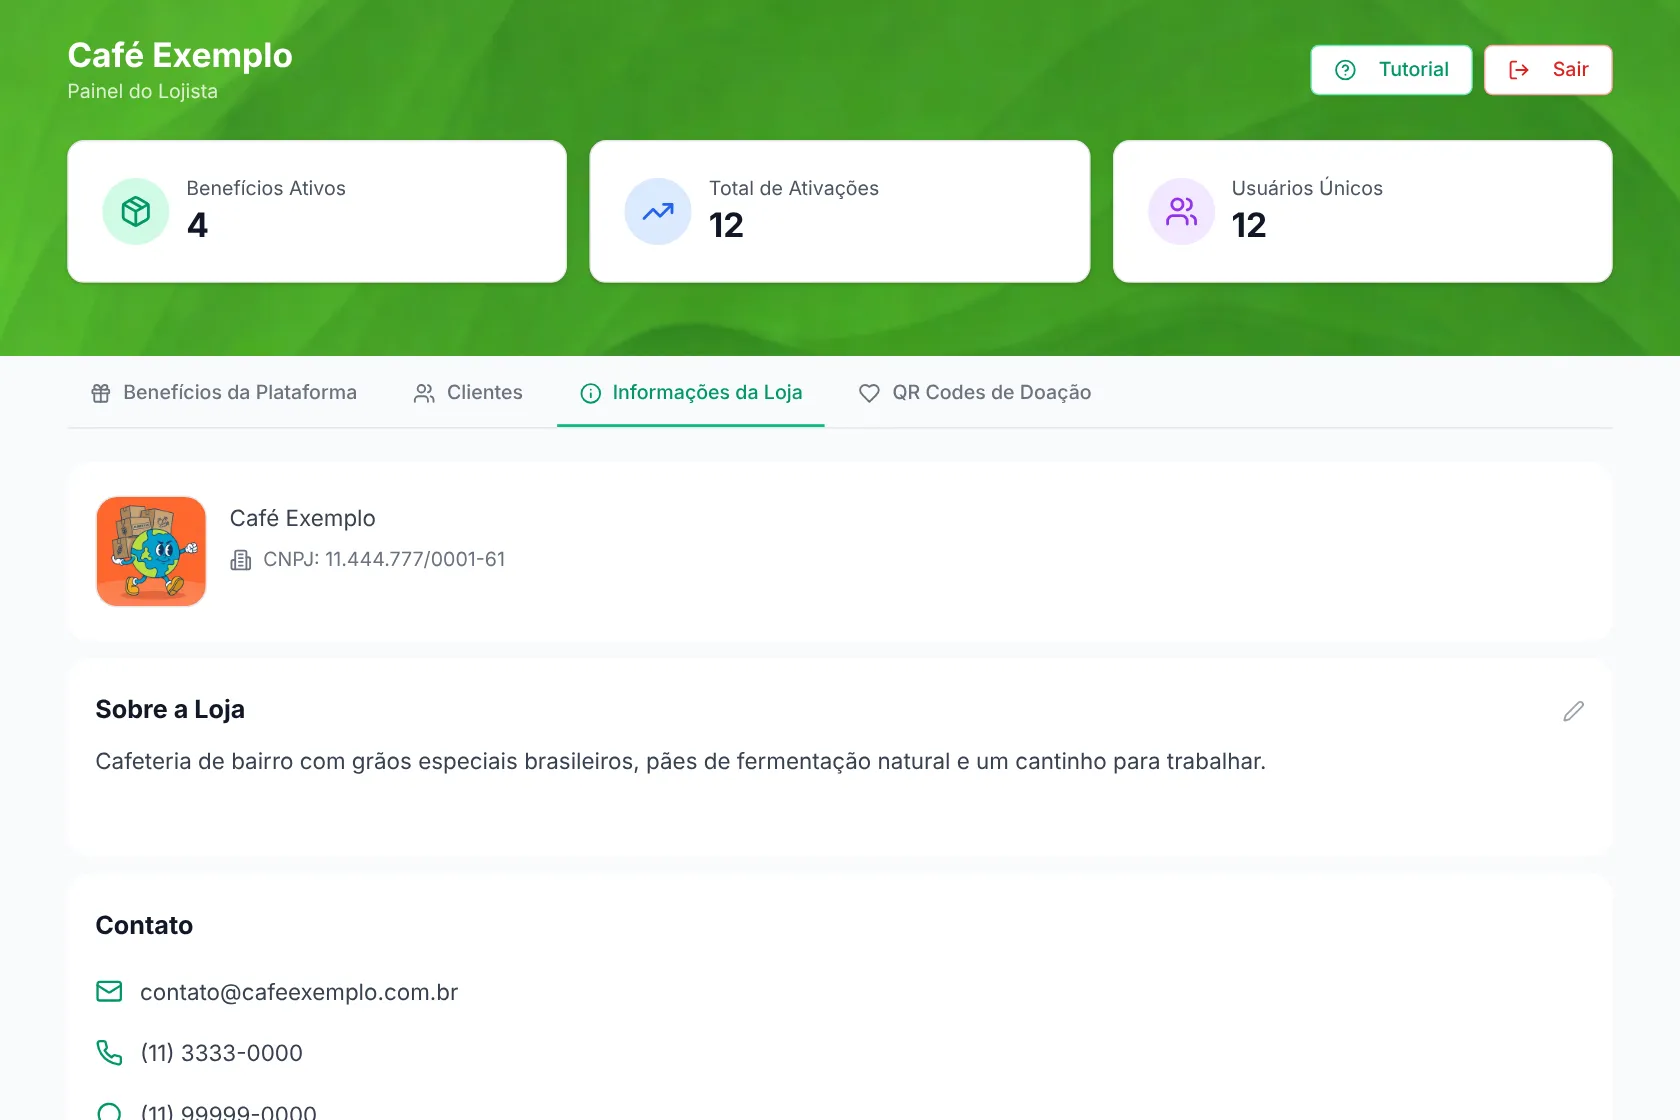
Task: Click the Total de Ativações value 12
Action: pos(726,225)
